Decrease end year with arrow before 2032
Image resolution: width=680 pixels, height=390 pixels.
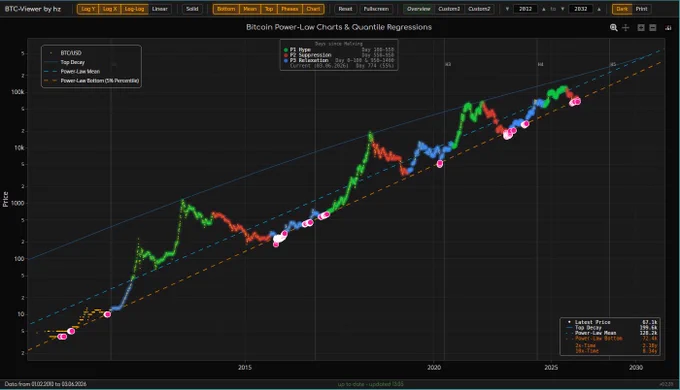[x=562, y=9]
